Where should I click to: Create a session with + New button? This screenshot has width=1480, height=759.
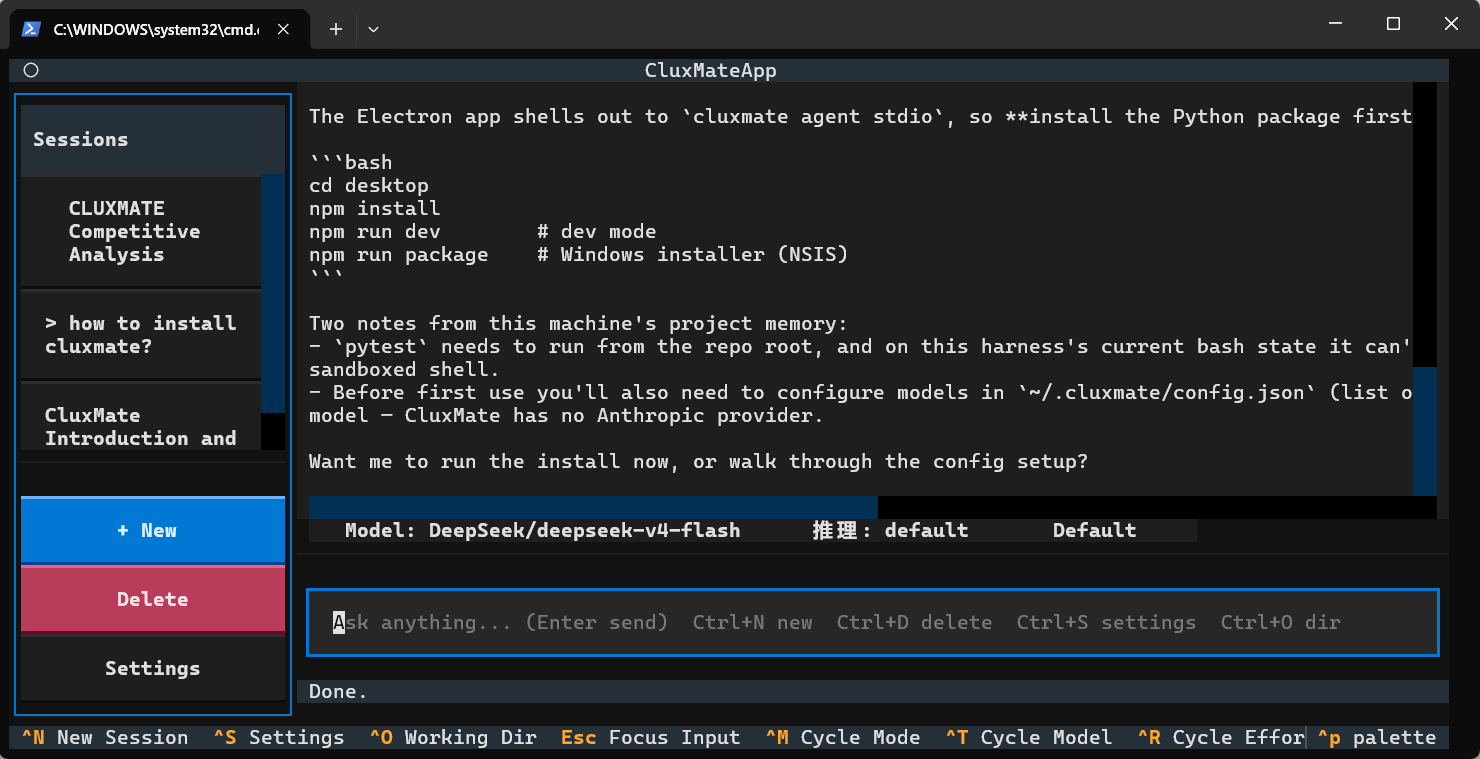click(x=153, y=530)
